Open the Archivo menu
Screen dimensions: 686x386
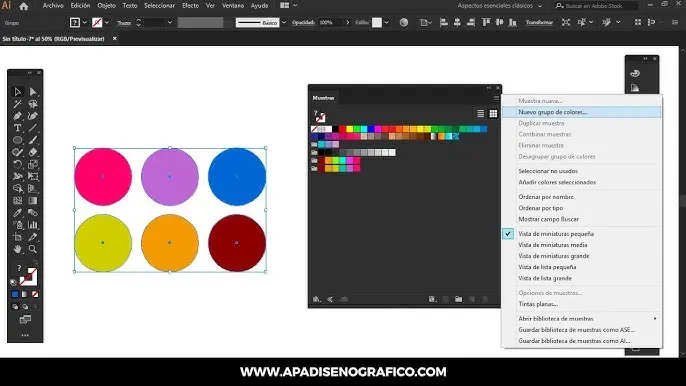[53, 6]
